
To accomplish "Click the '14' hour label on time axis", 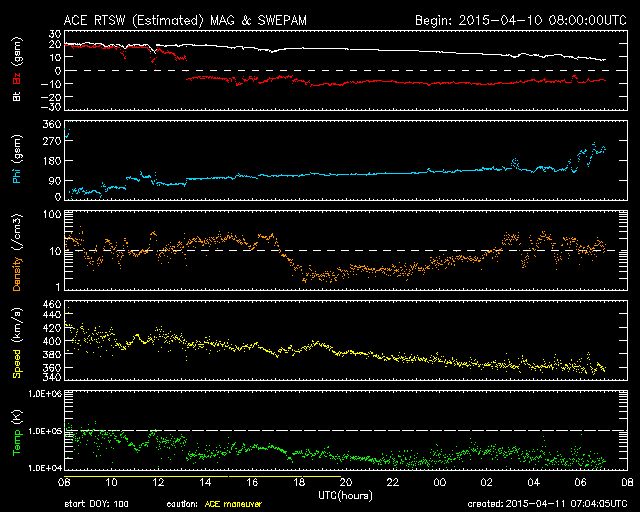I will click(x=205, y=482).
